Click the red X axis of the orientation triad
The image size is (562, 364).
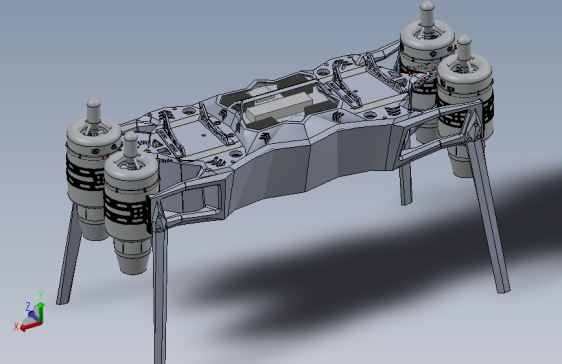click(x=30, y=326)
